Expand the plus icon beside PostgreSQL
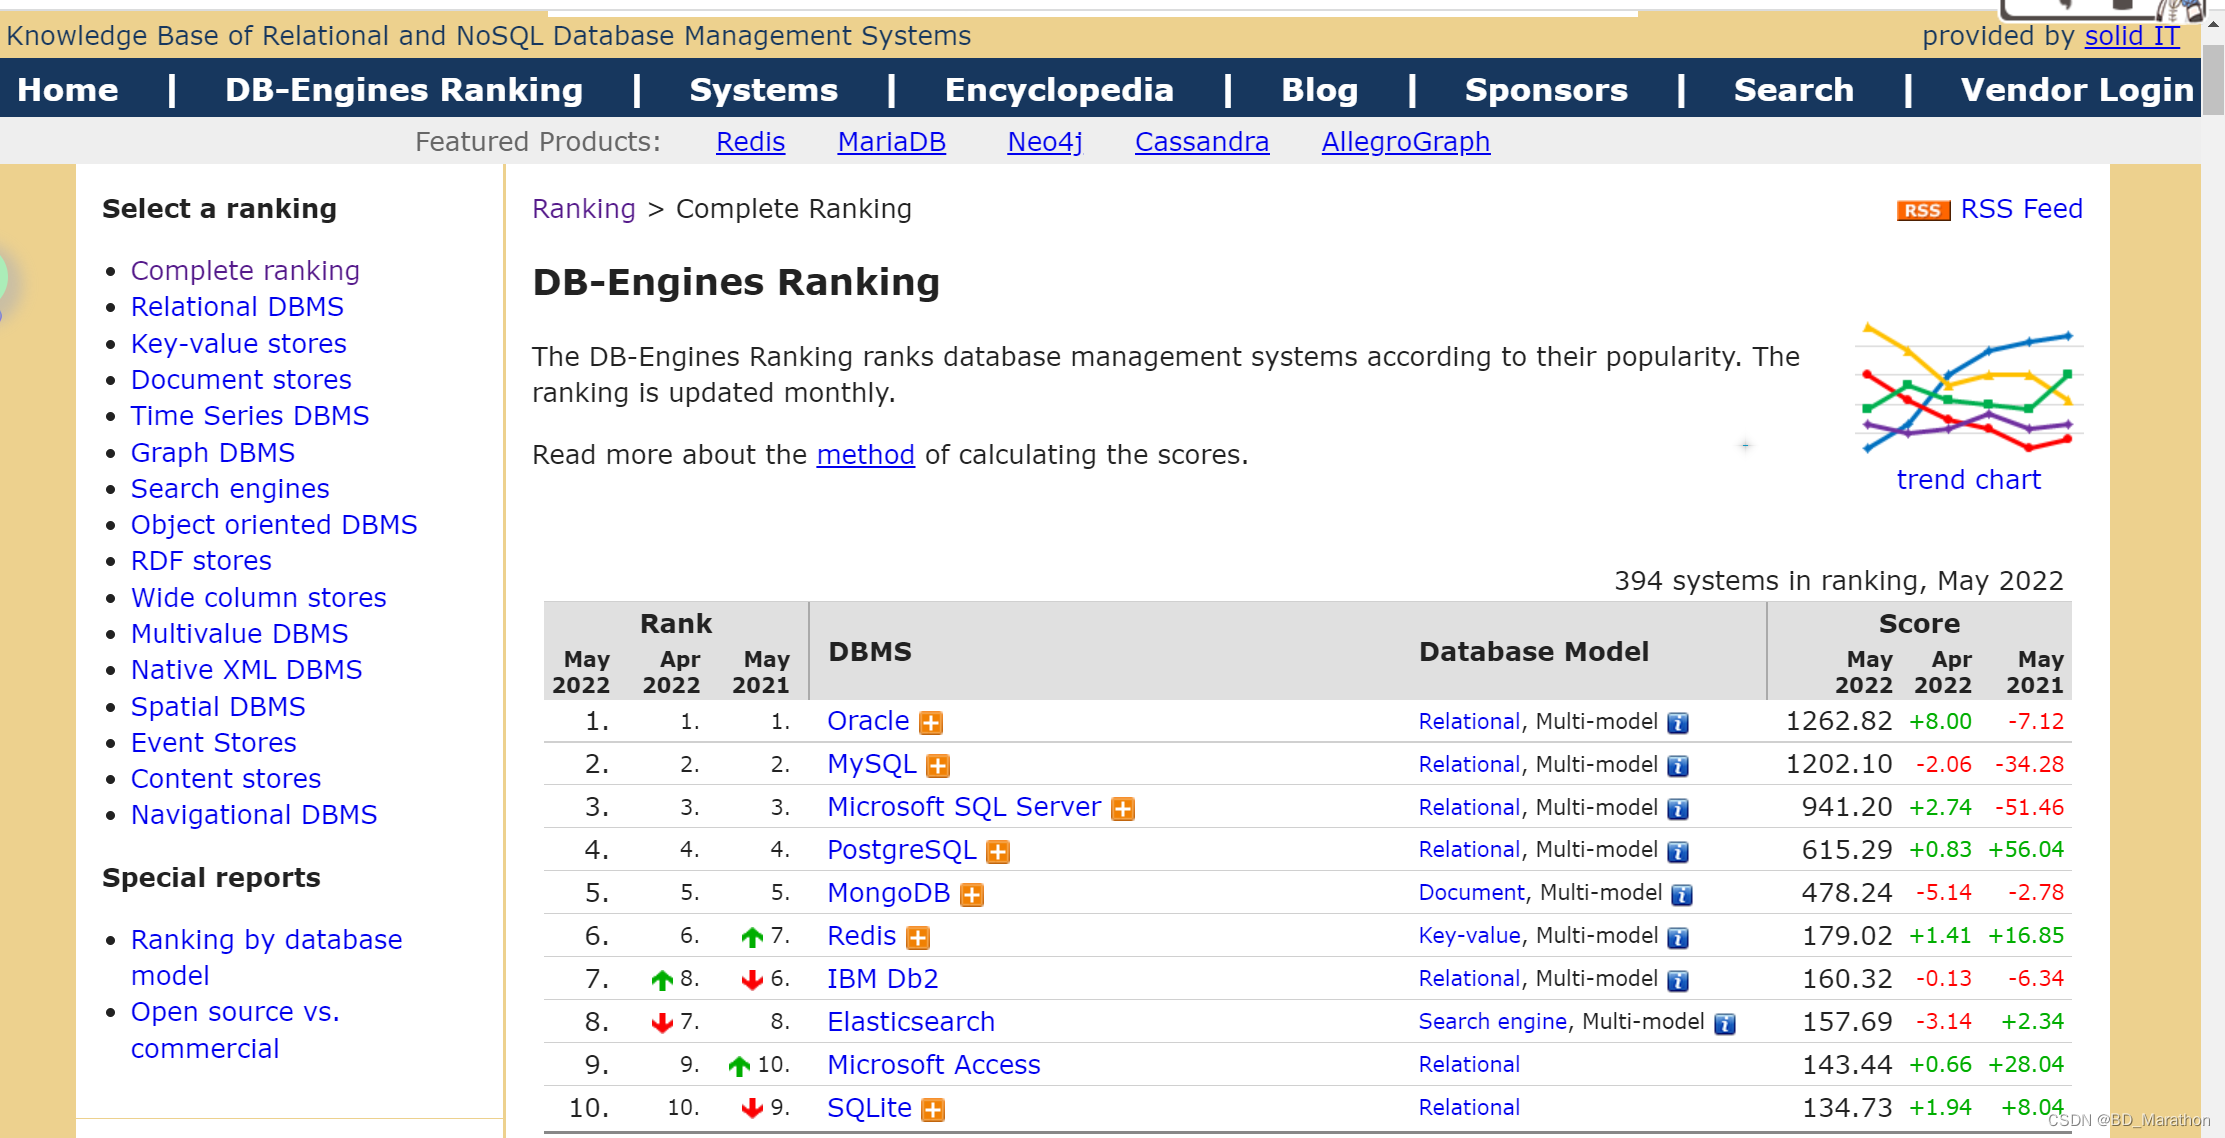 pyautogui.click(x=997, y=852)
